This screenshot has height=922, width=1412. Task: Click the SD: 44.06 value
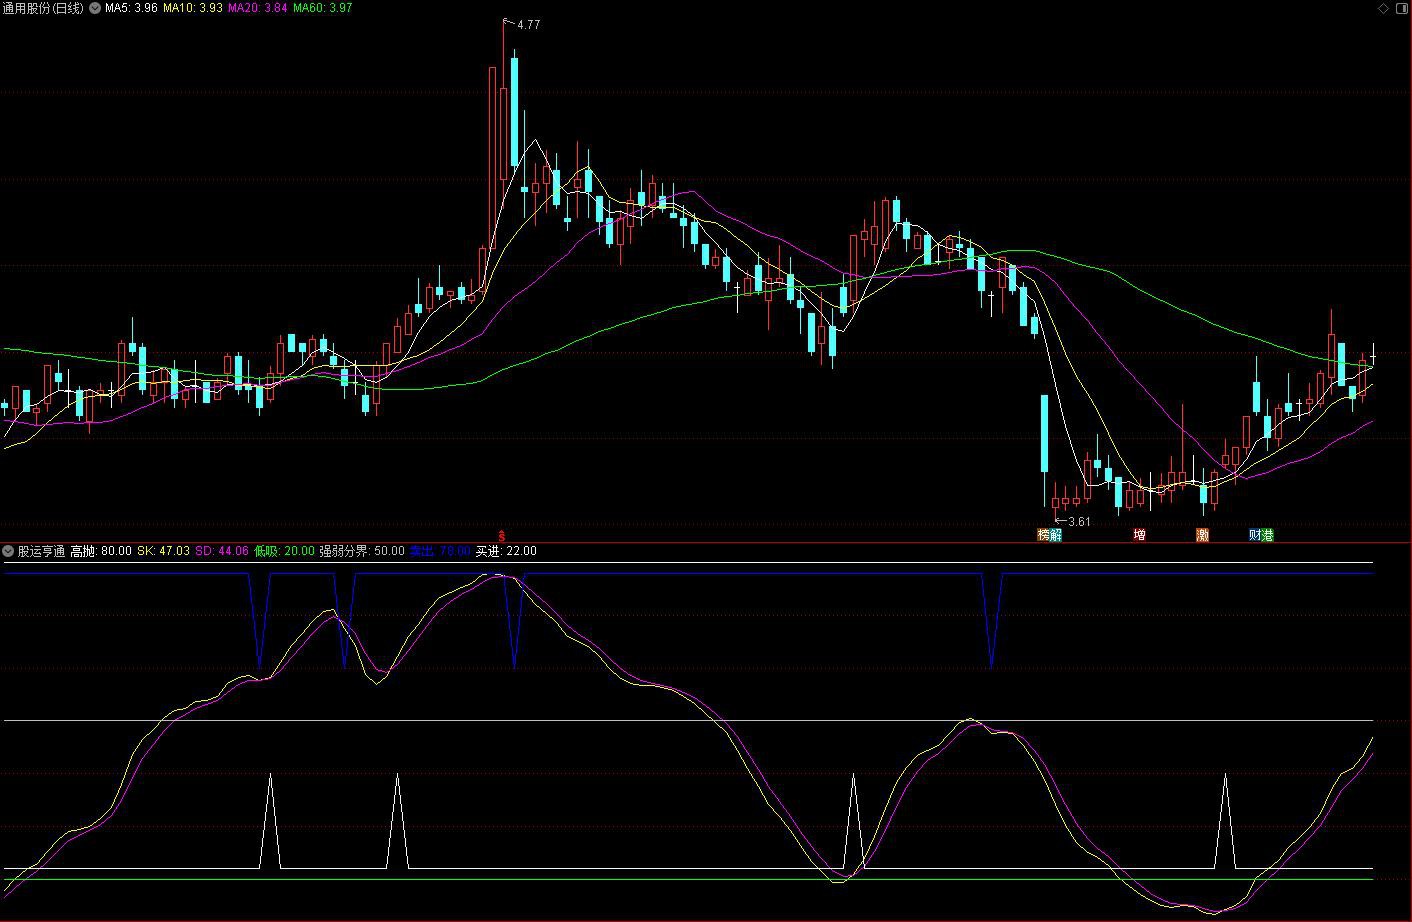(221, 551)
